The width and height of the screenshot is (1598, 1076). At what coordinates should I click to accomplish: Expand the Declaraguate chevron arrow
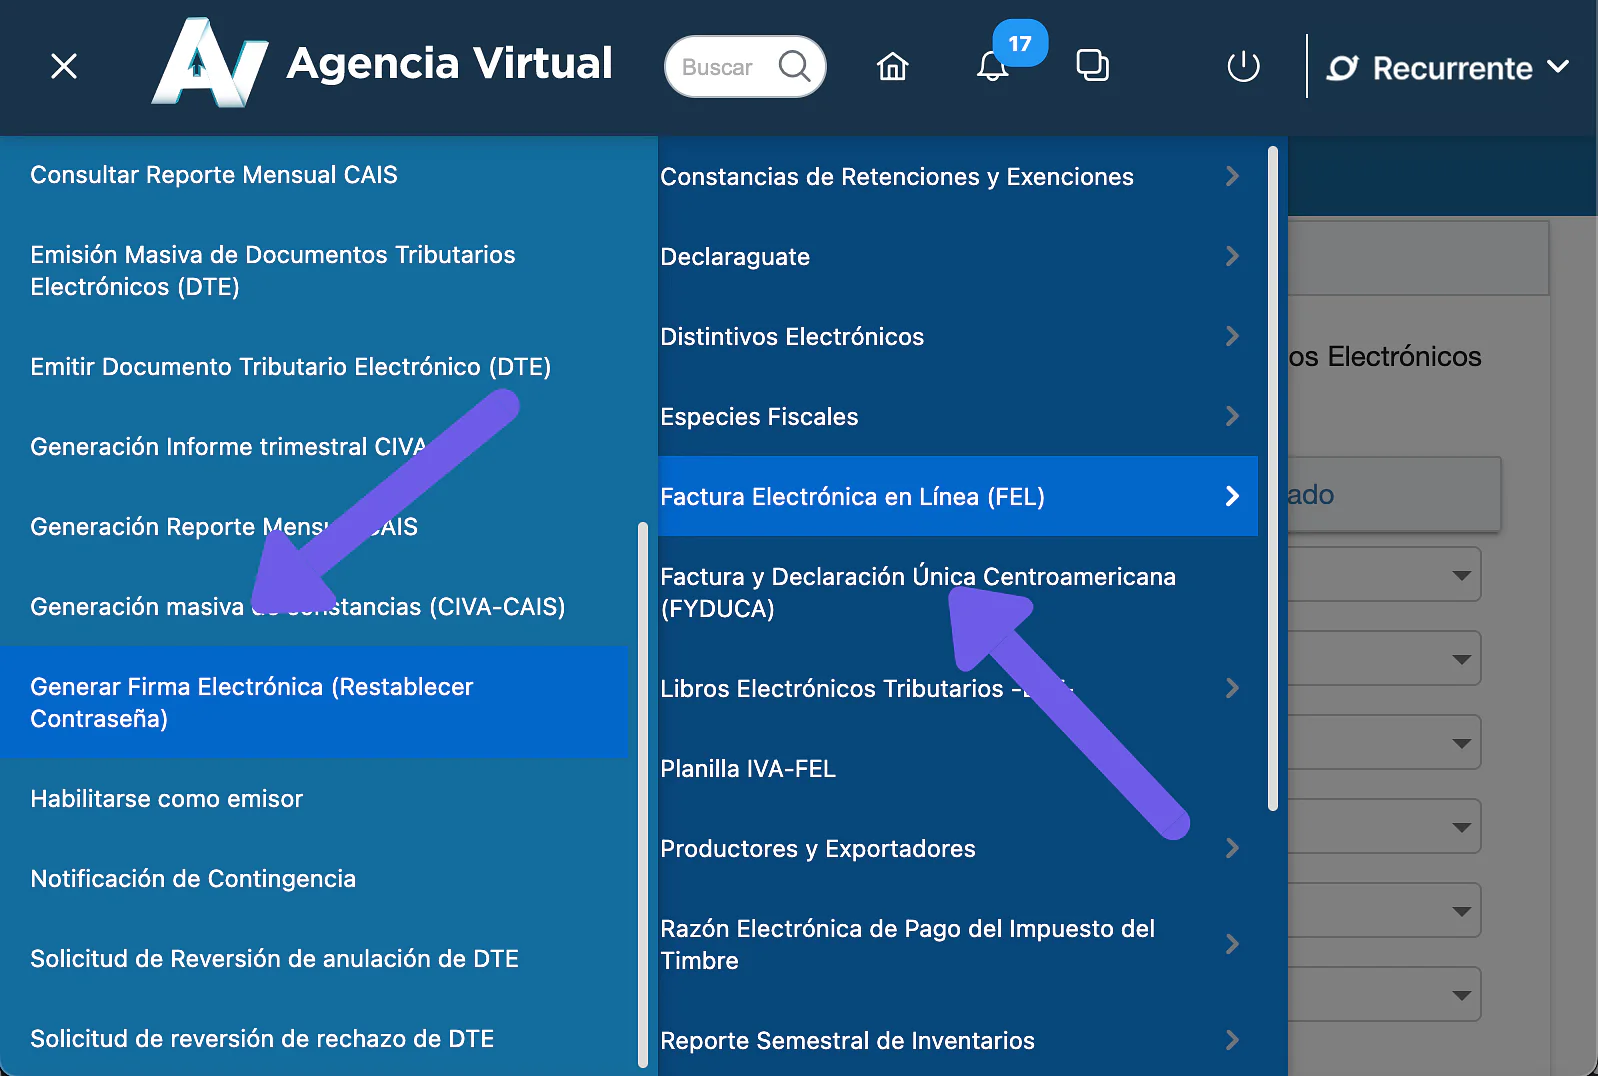tap(1232, 256)
